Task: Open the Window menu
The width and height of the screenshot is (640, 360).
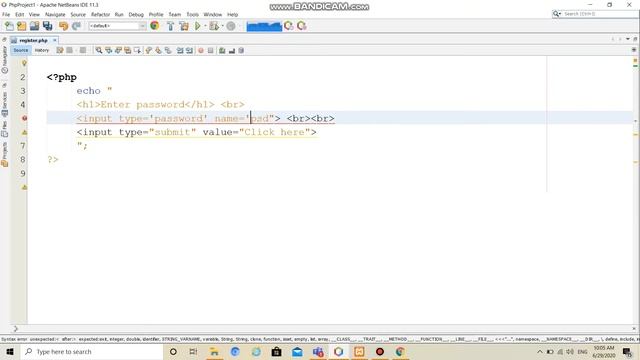Action: click(213, 14)
